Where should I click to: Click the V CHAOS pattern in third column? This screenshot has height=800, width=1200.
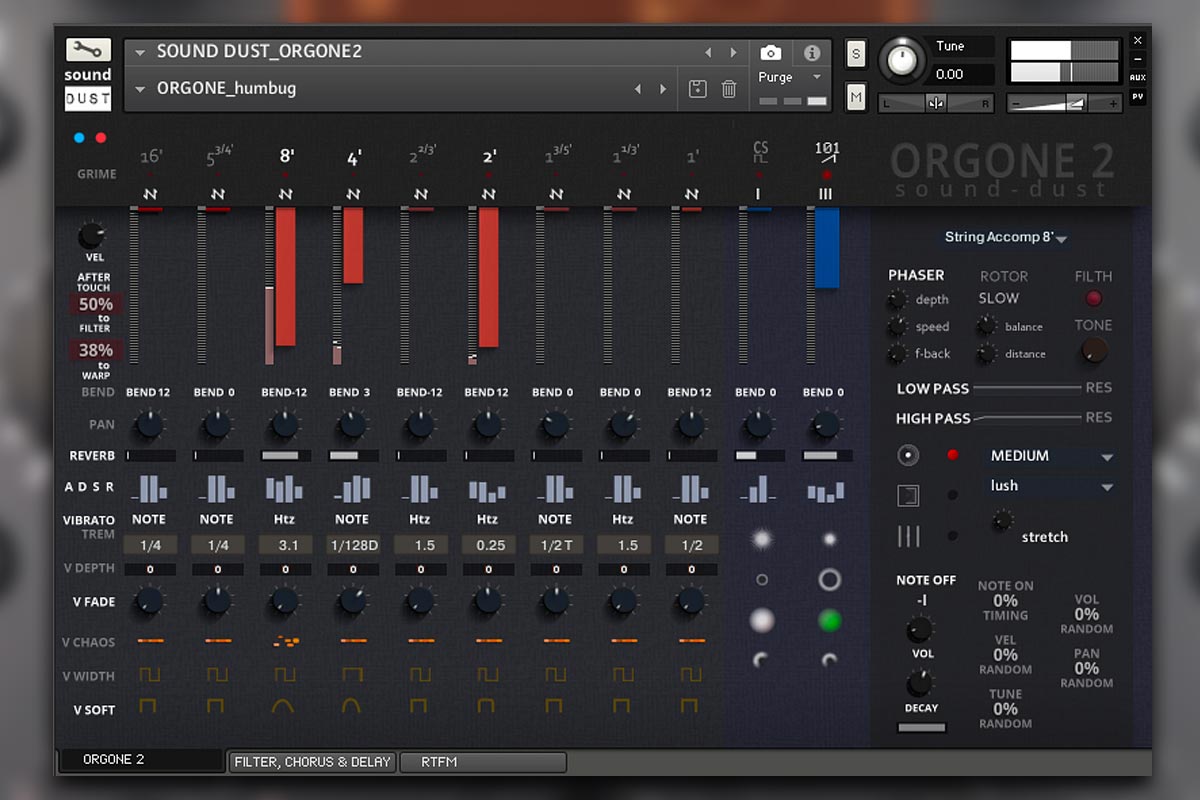click(x=284, y=640)
